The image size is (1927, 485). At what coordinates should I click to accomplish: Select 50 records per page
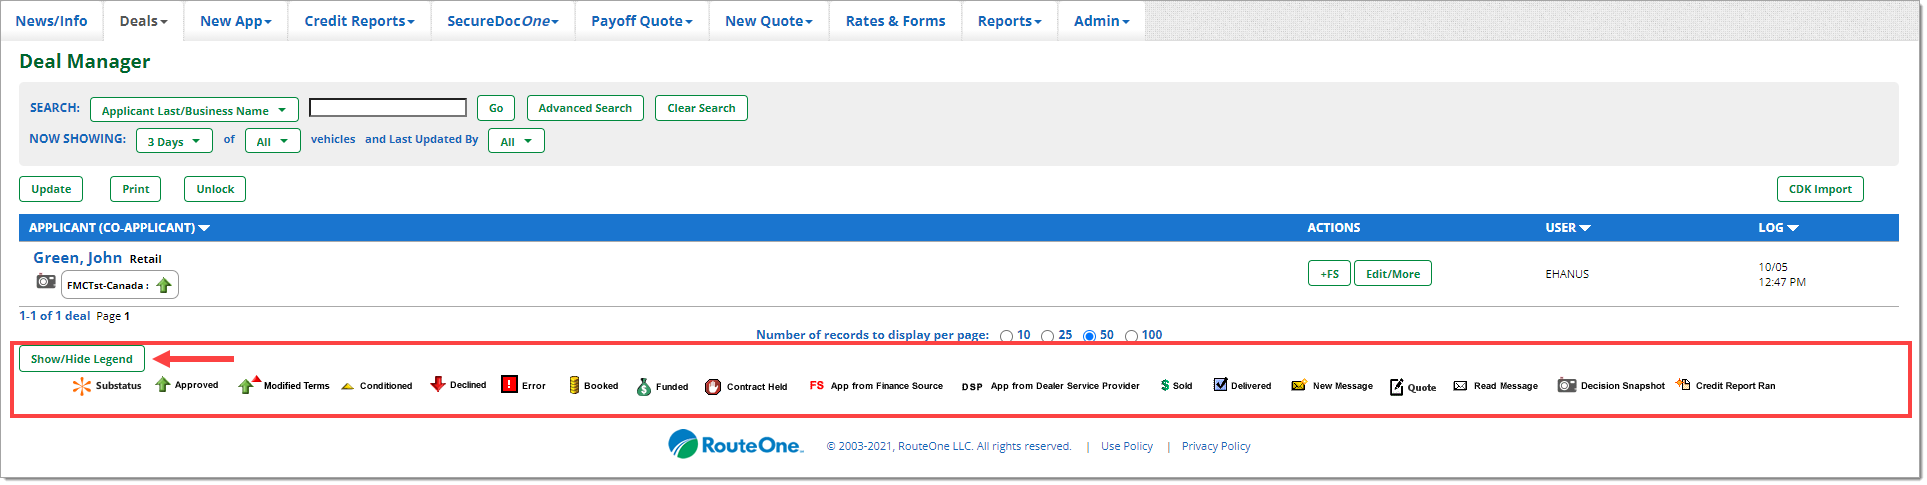pos(1090,336)
